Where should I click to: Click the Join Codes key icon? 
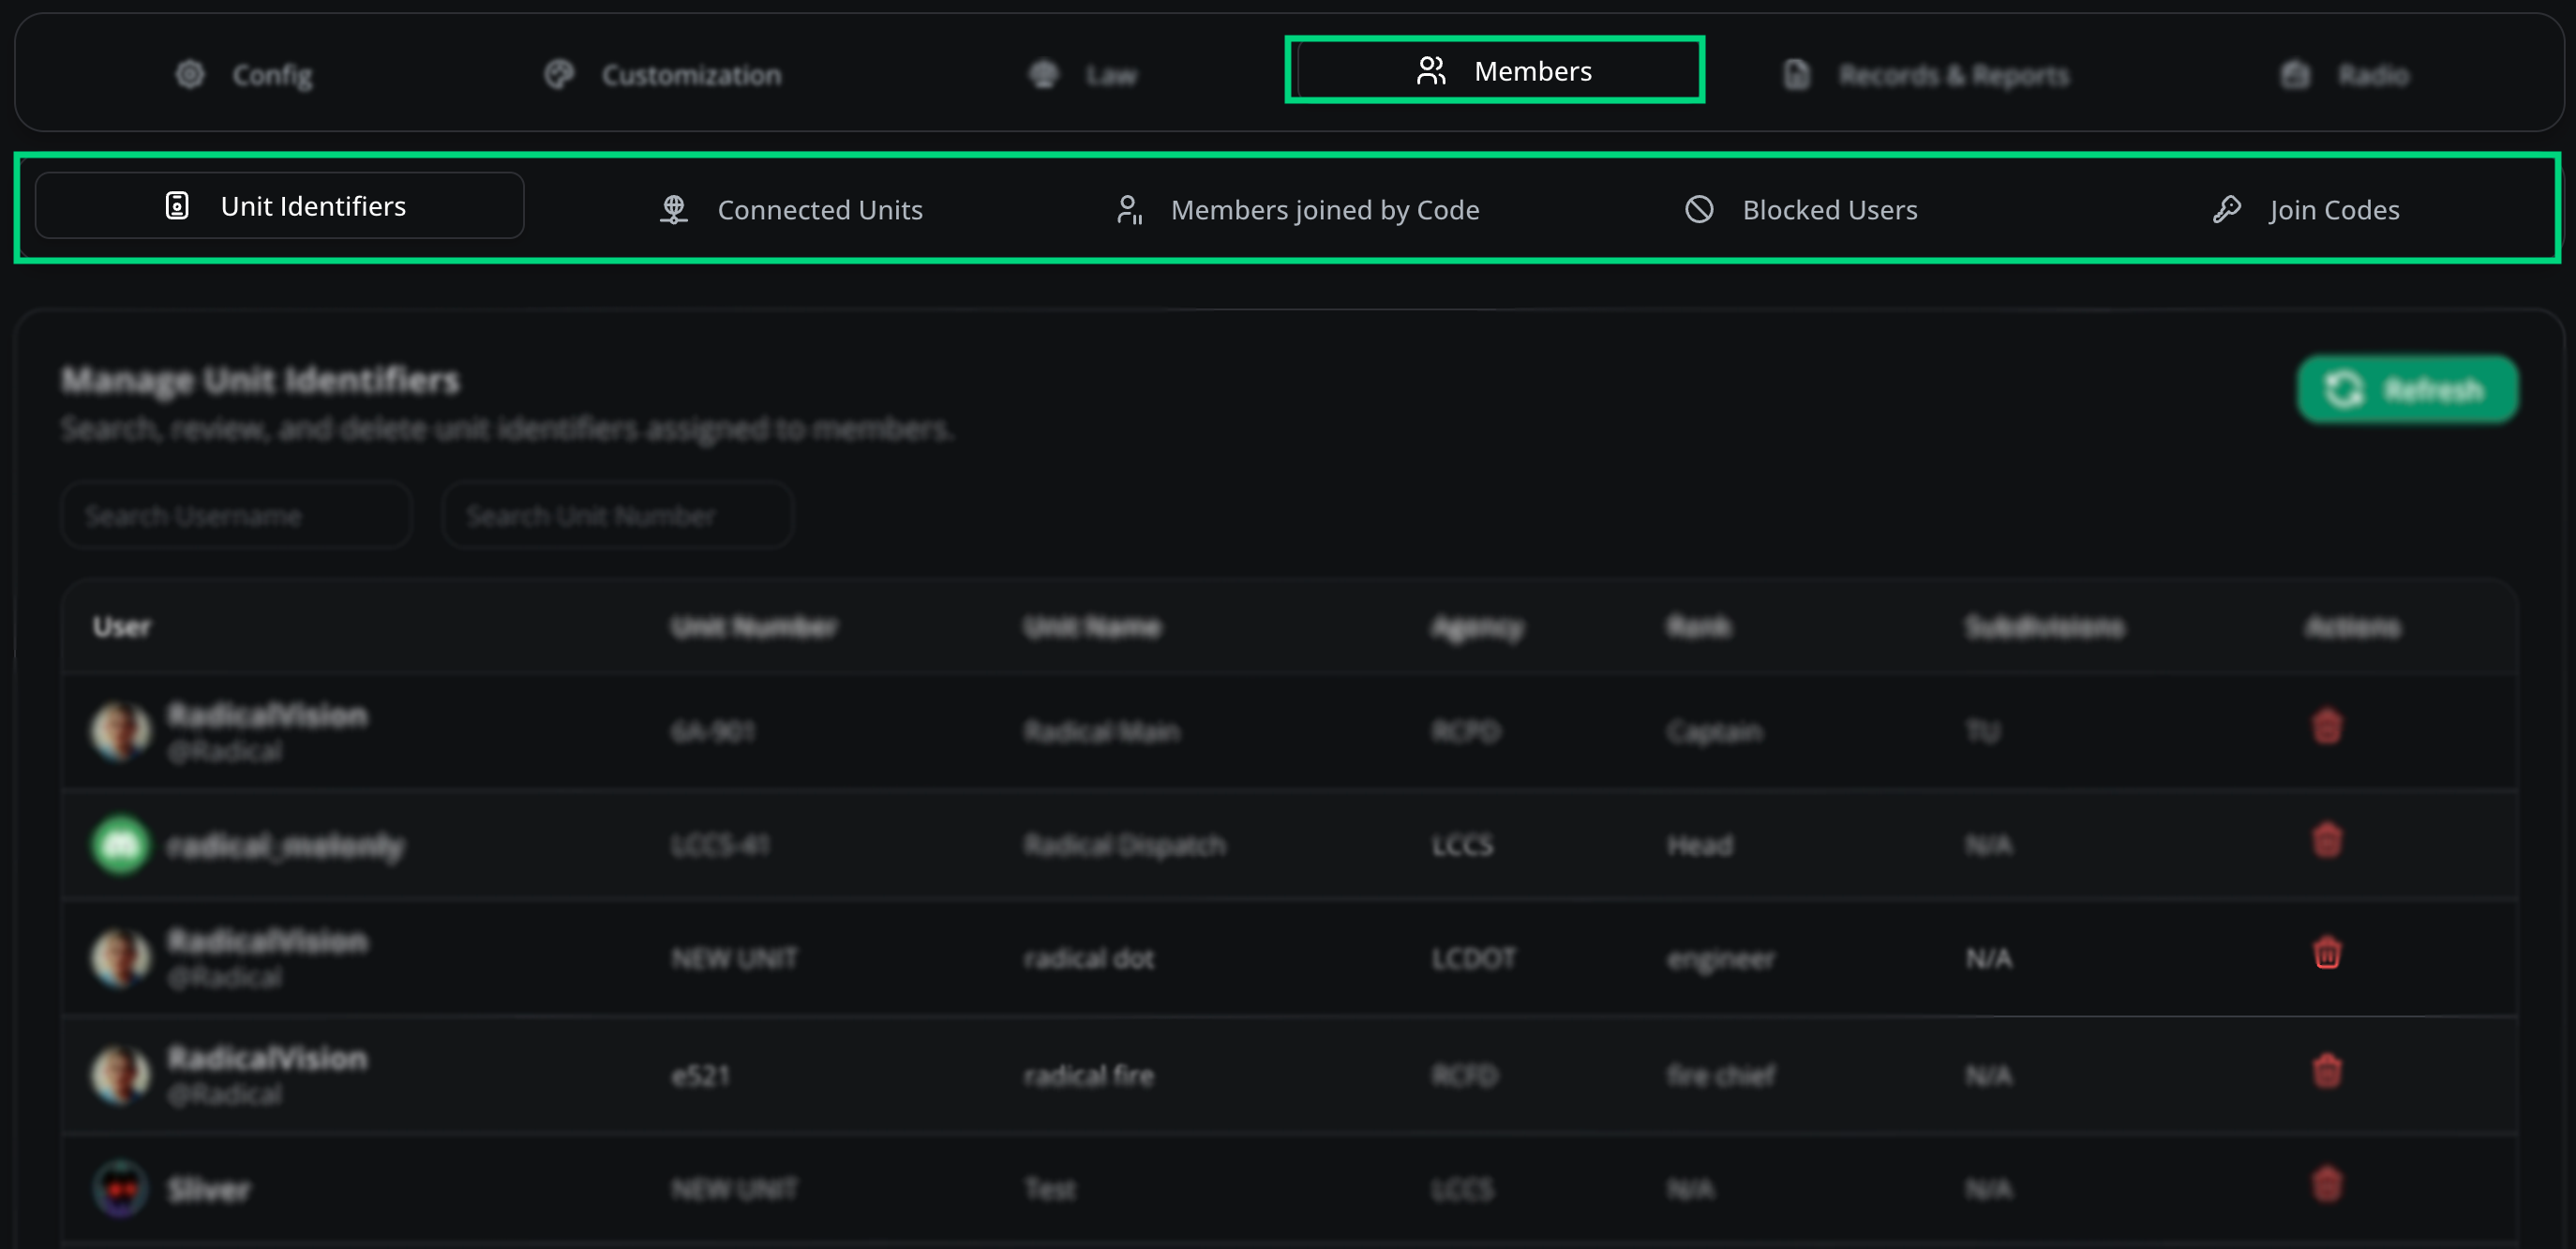2227,210
